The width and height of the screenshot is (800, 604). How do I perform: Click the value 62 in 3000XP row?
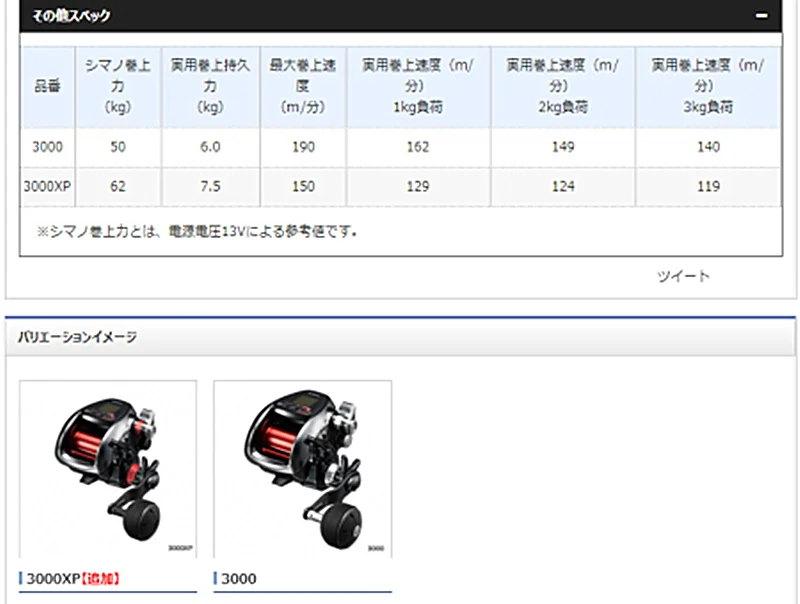[x=118, y=186]
